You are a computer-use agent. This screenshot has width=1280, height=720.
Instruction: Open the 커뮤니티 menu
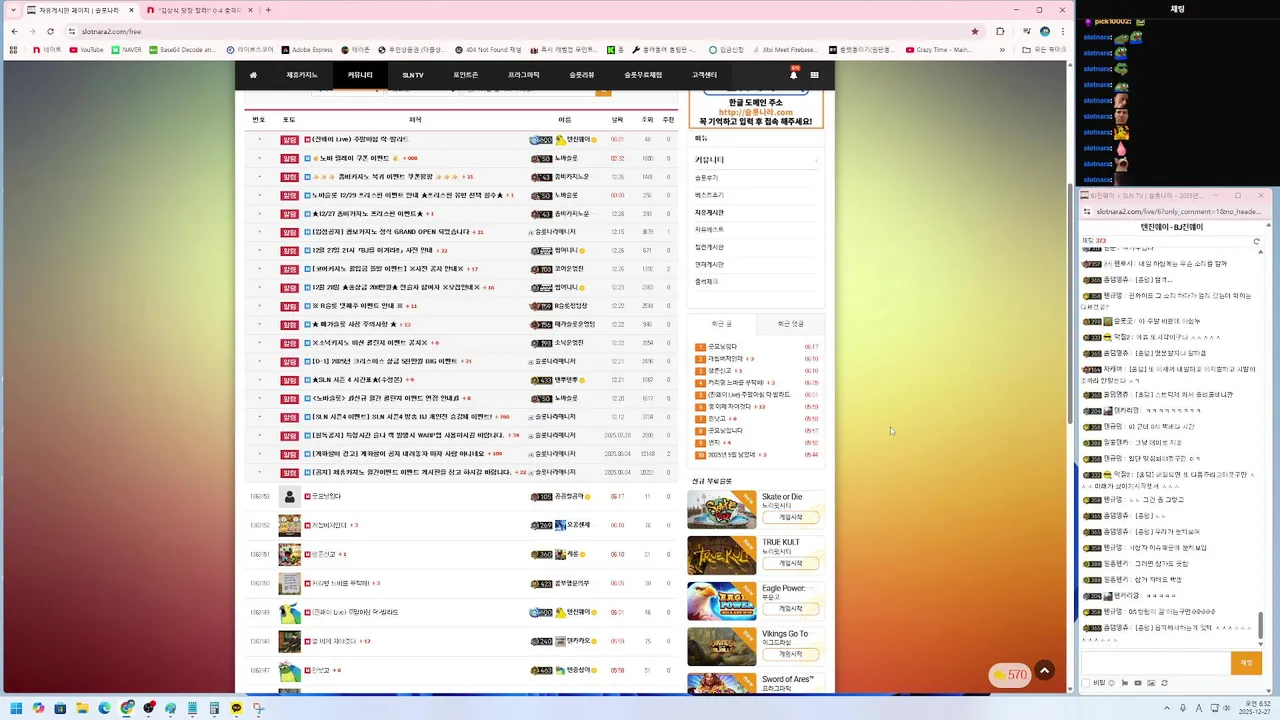(x=360, y=75)
